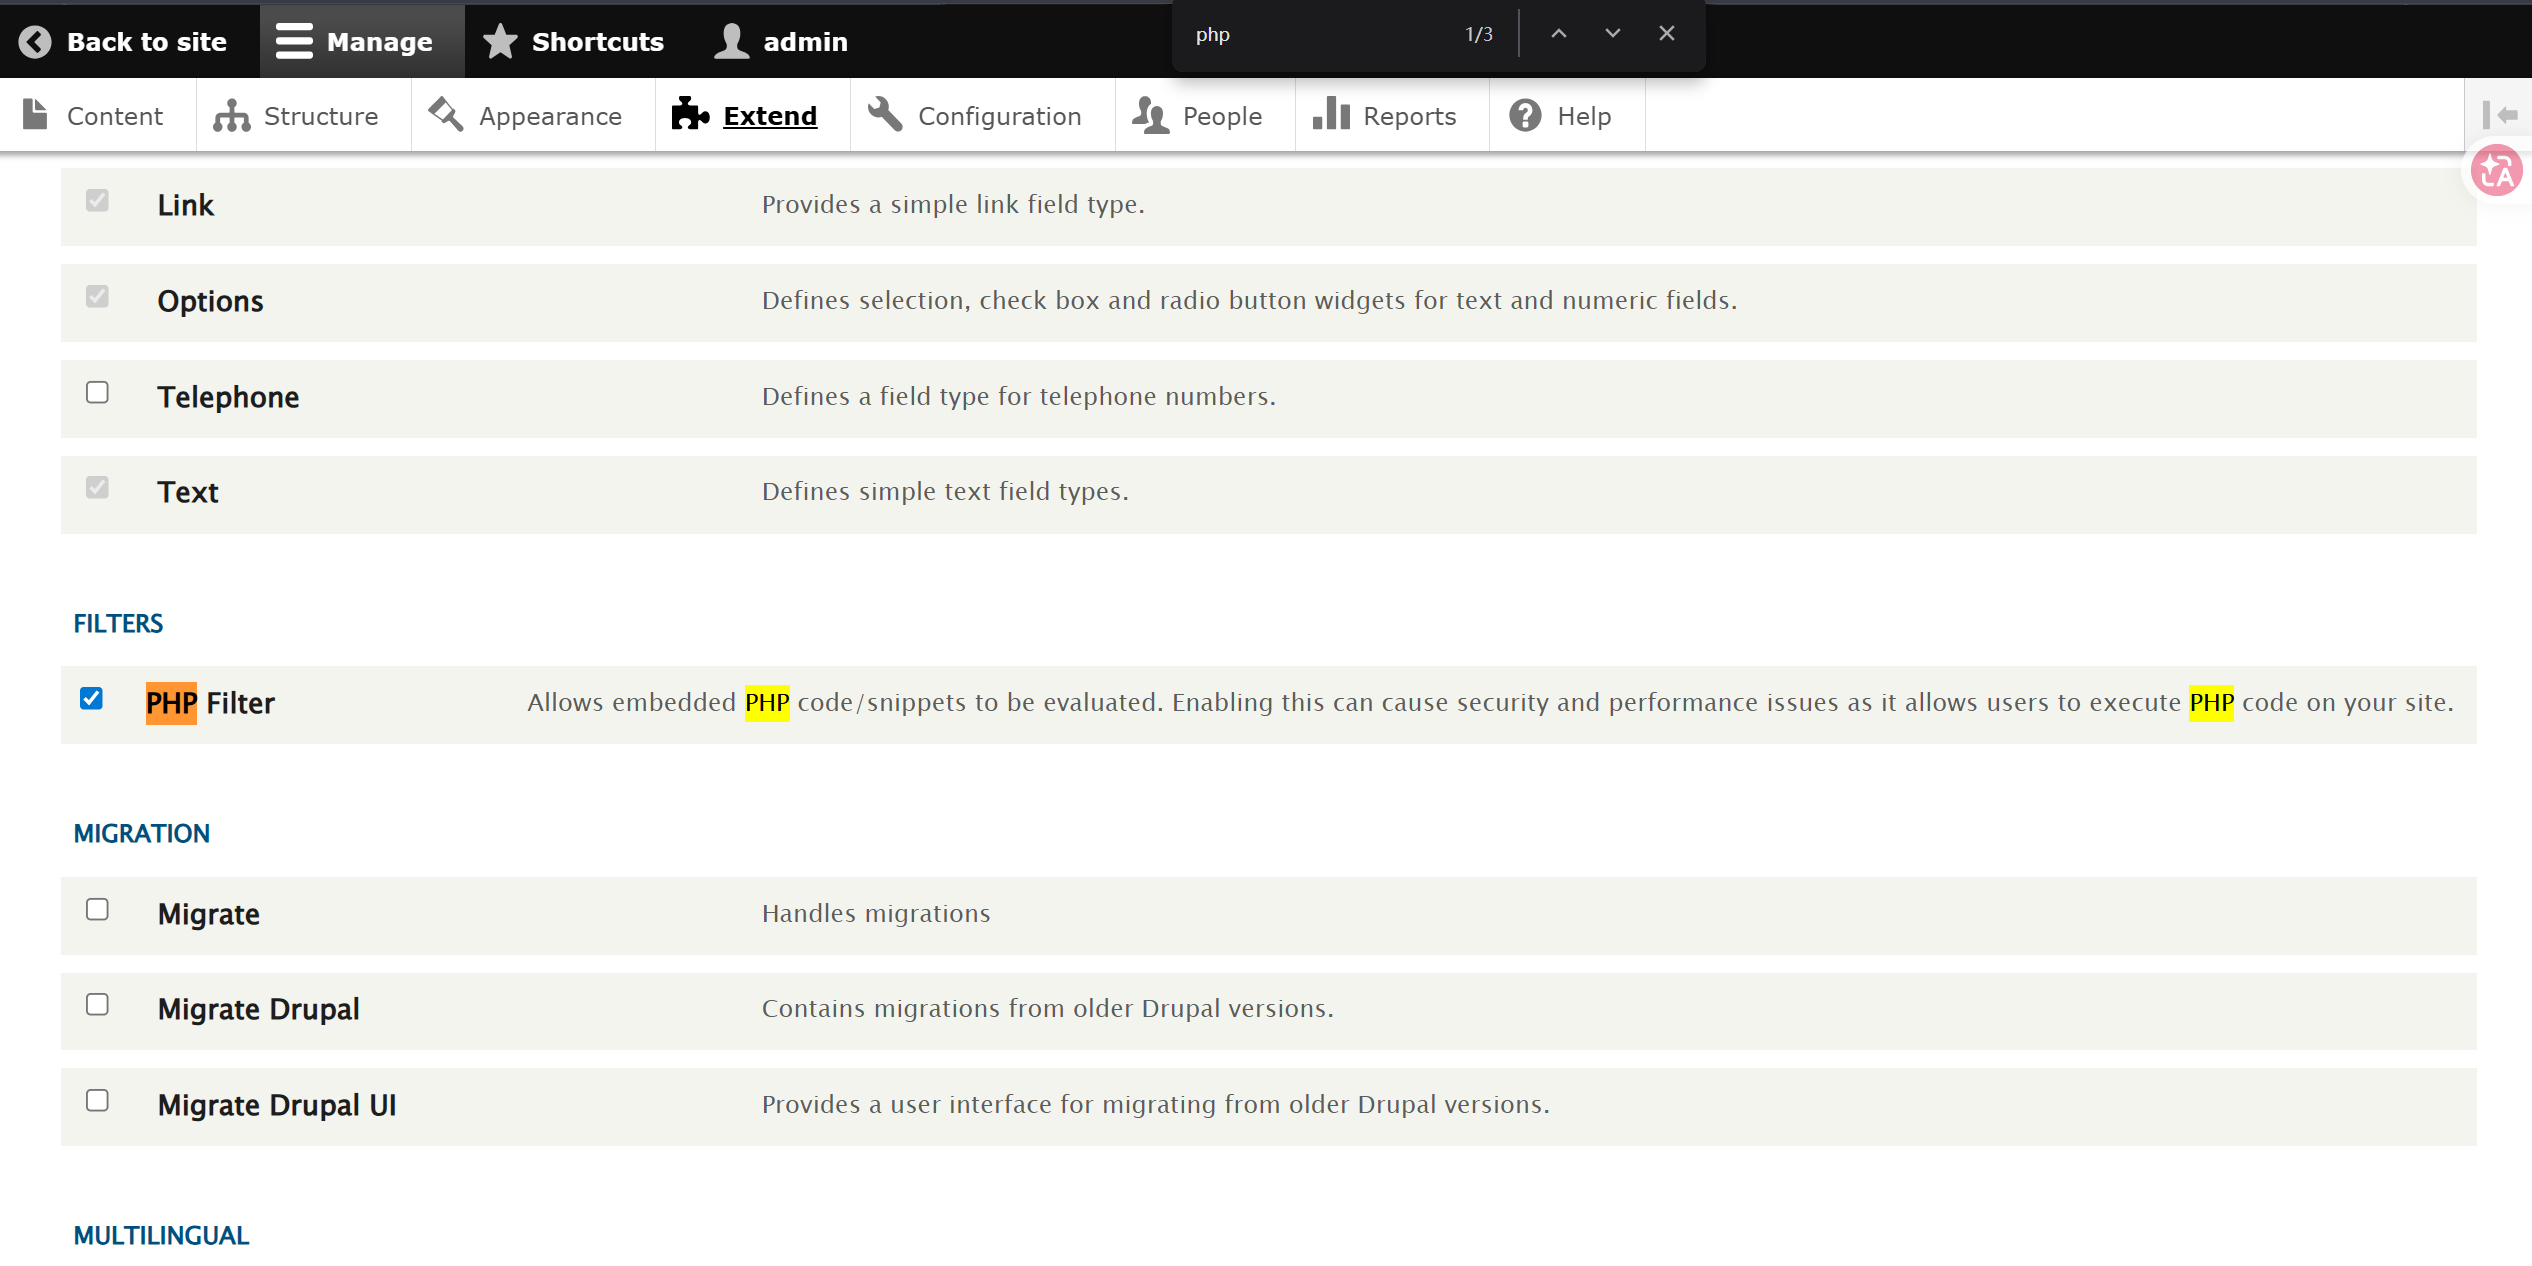Viewport: 2532px width, 1266px height.
Task: Click the admin user icon
Action: click(x=732, y=42)
